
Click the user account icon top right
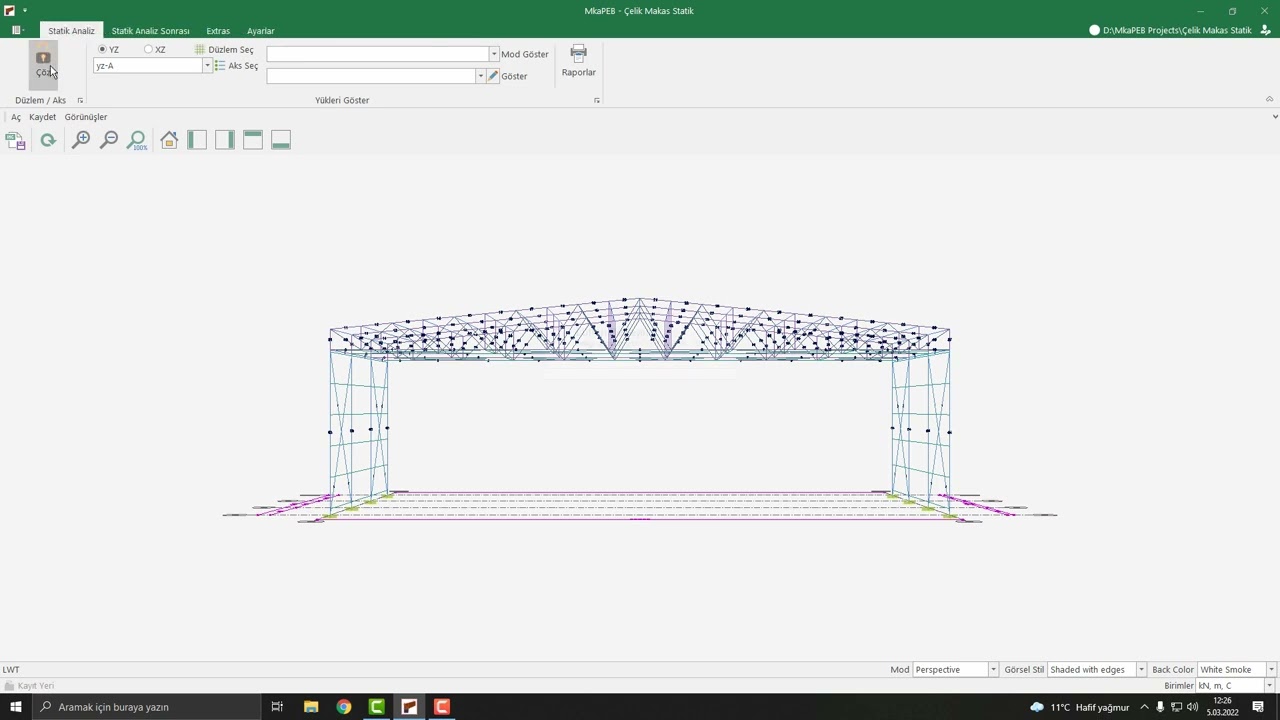(x=1265, y=30)
